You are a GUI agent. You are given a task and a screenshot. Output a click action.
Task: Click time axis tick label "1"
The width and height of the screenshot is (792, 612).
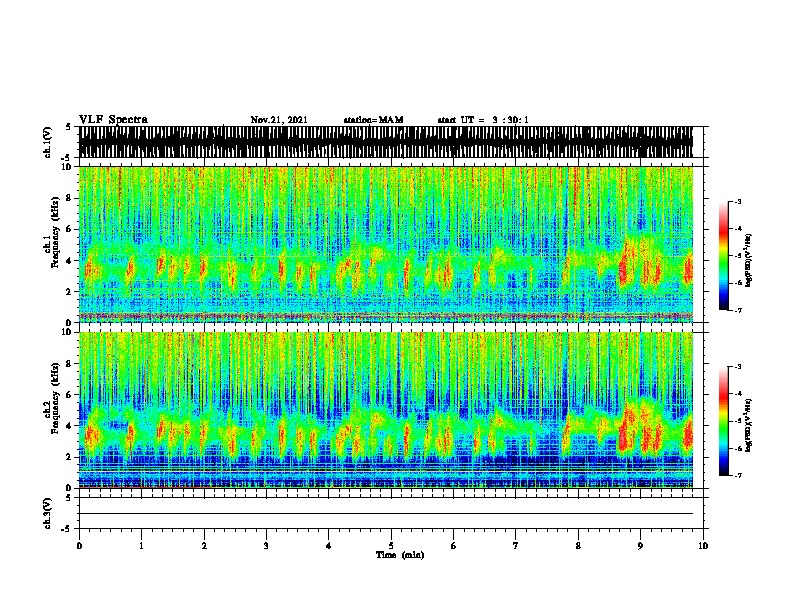pyautogui.click(x=141, y=545)
